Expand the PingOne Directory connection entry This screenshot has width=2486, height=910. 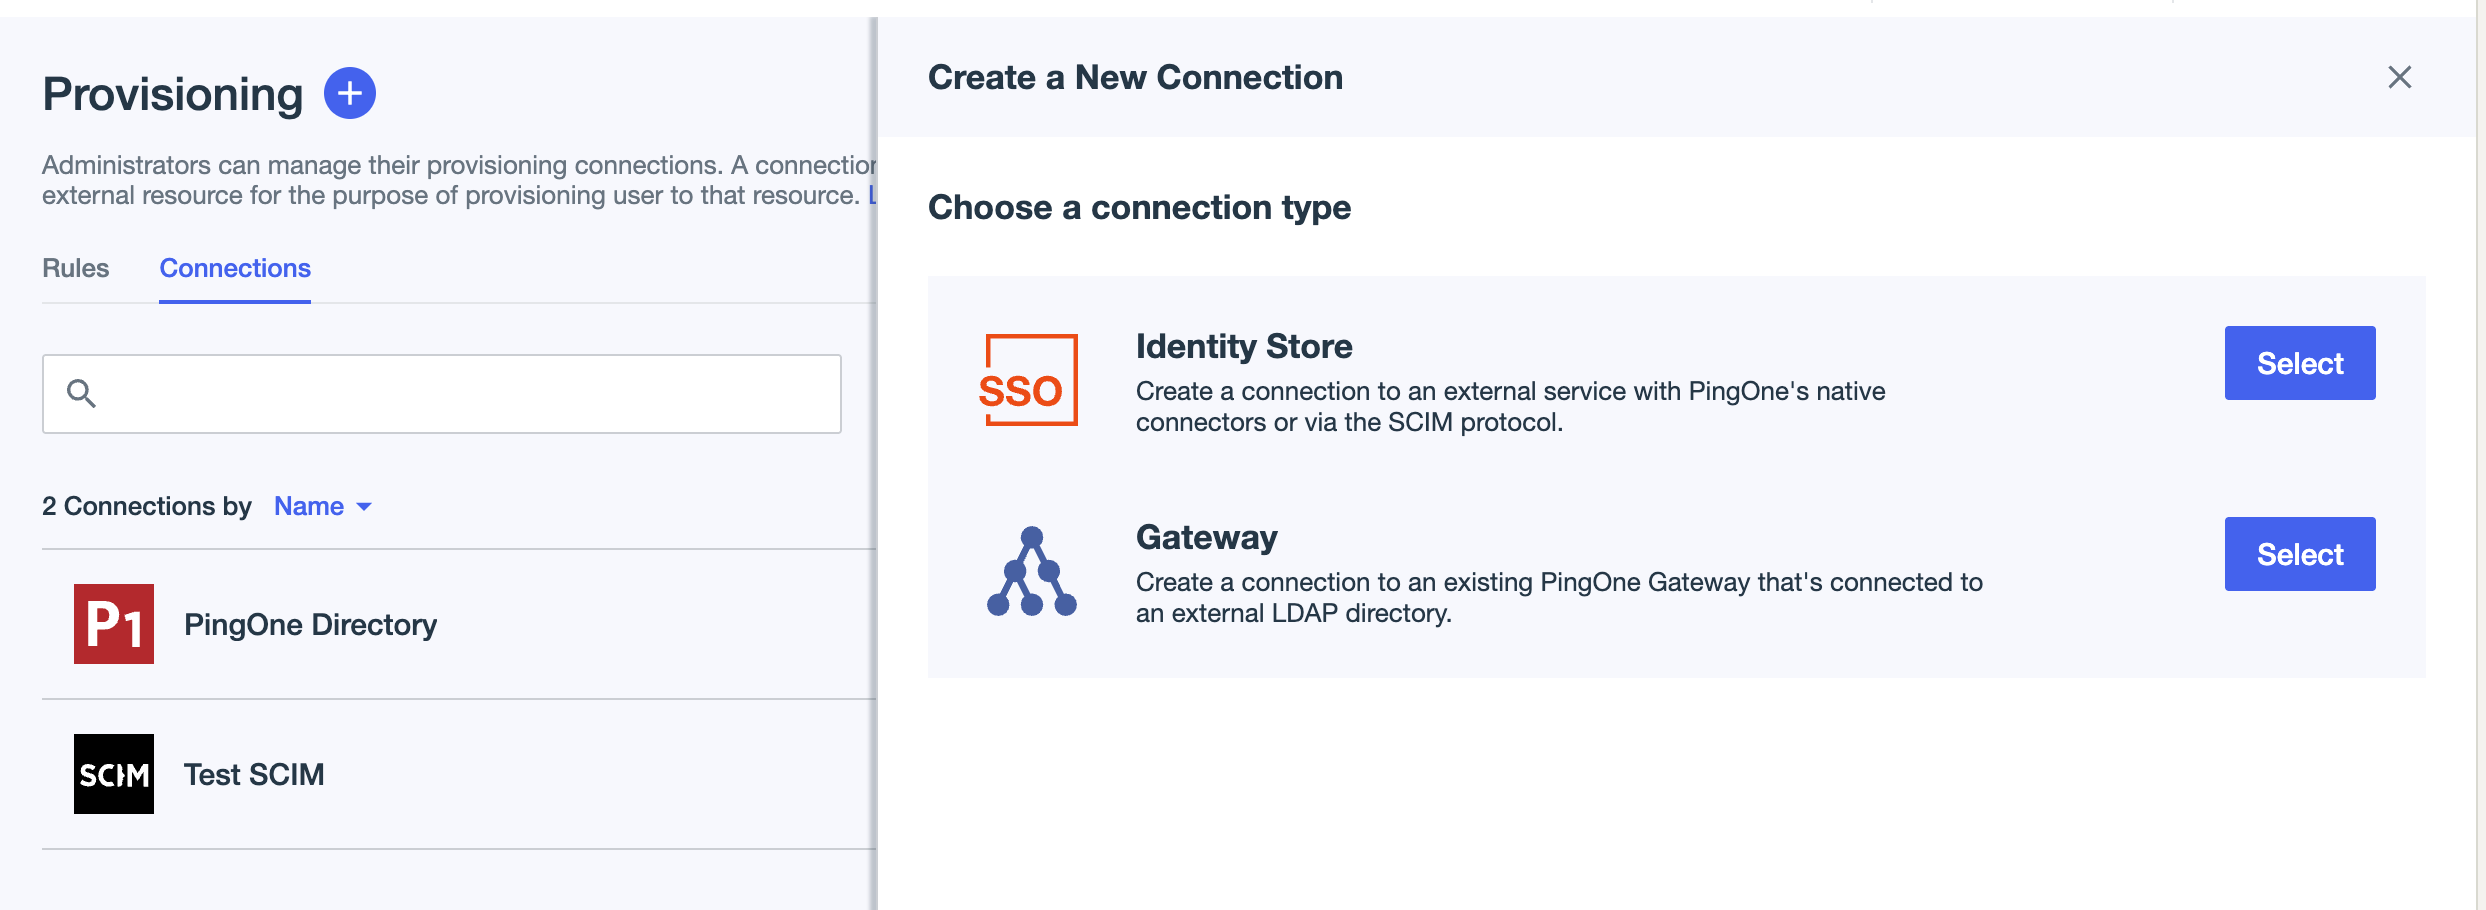click(x=310, y=624)
